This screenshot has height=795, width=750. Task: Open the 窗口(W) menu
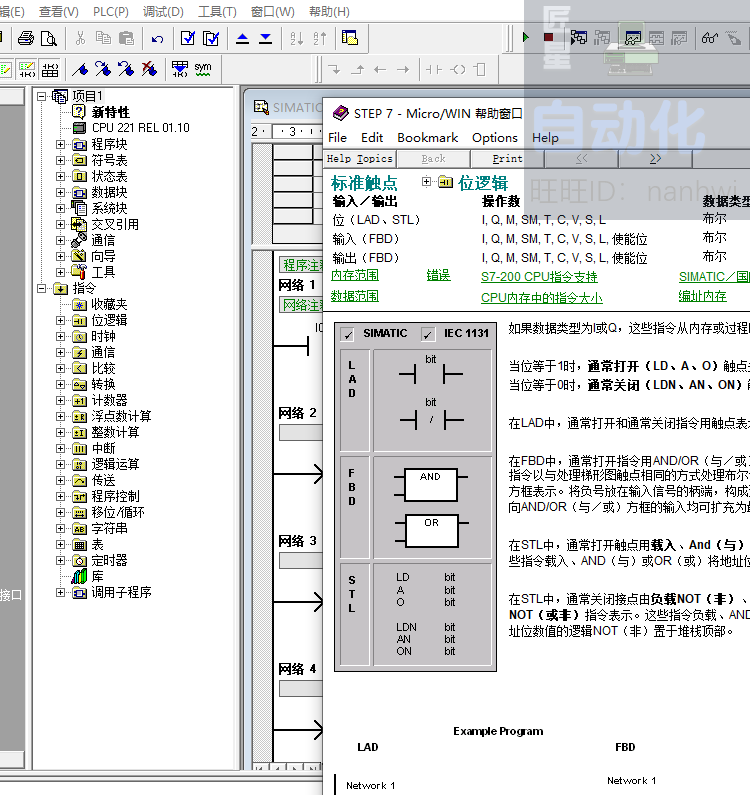(x=273, y=11)
